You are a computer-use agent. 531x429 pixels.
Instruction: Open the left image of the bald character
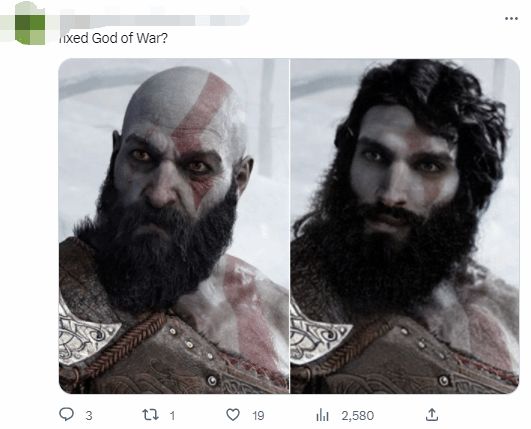coord(174,226)
